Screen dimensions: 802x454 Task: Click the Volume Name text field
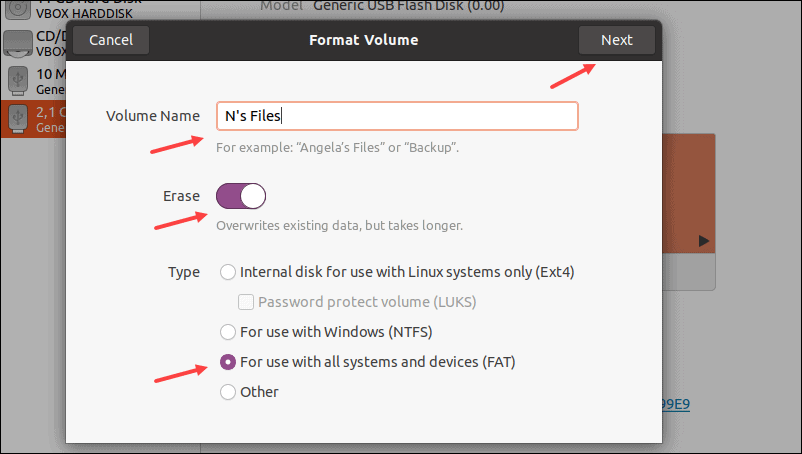coord(397,116)
